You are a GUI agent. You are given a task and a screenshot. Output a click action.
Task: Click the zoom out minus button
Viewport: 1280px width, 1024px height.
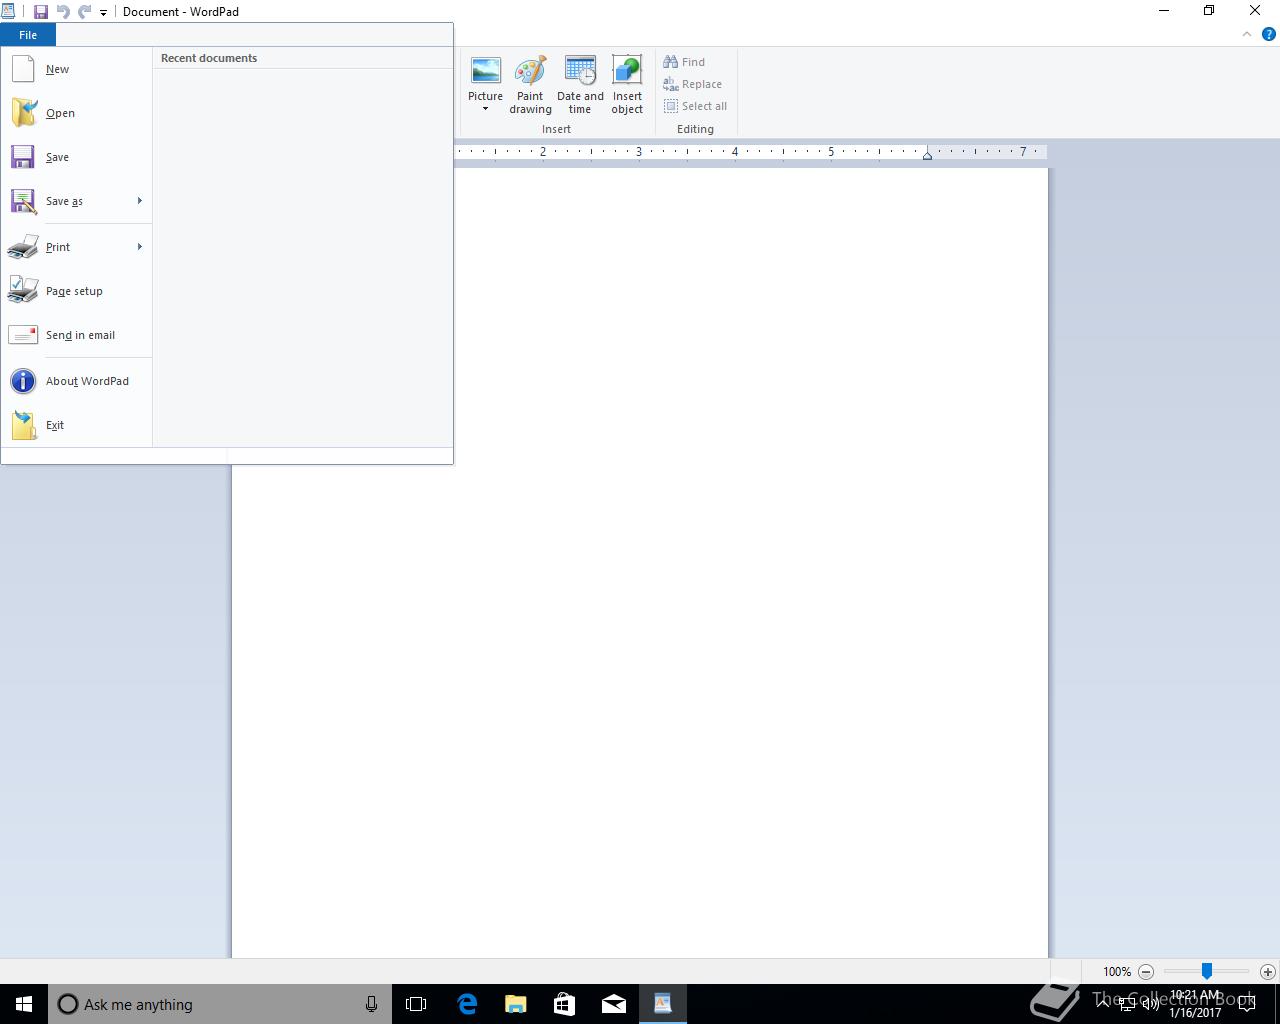(x=1146, y=971)
